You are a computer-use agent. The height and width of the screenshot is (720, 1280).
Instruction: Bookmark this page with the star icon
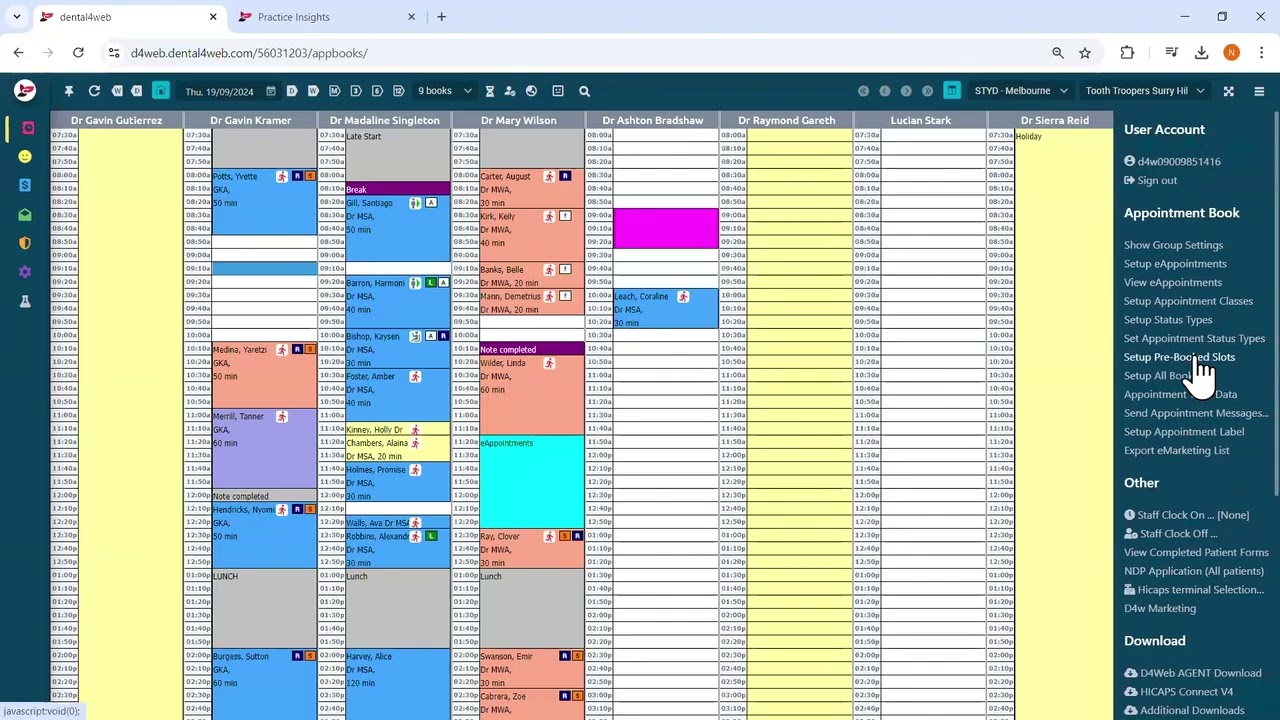(1085, 53)
